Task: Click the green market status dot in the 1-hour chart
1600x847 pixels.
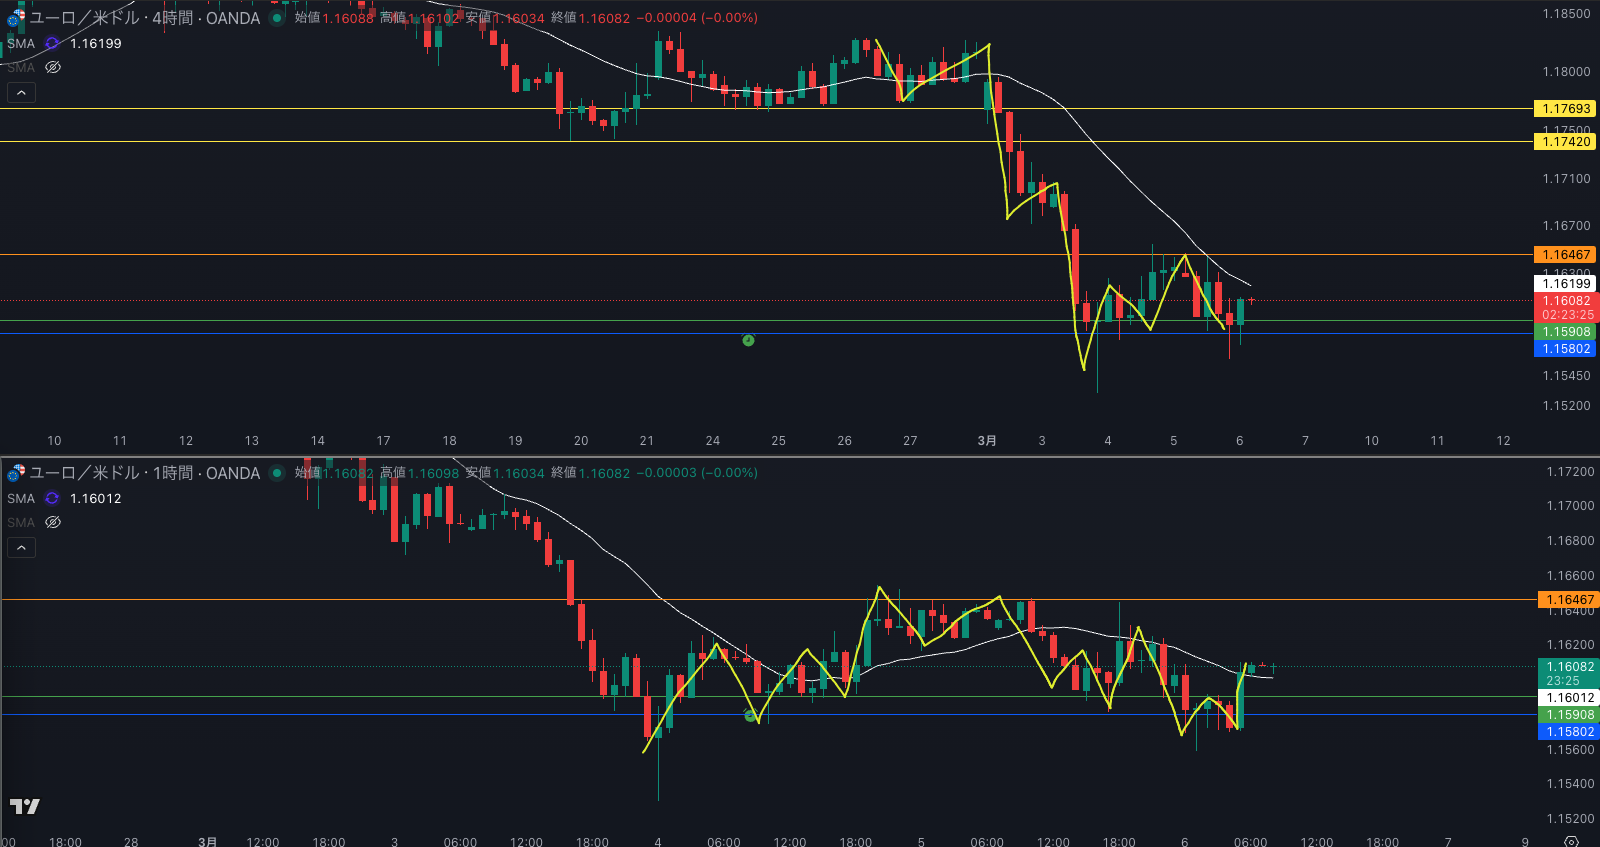Action: [277, 473]
